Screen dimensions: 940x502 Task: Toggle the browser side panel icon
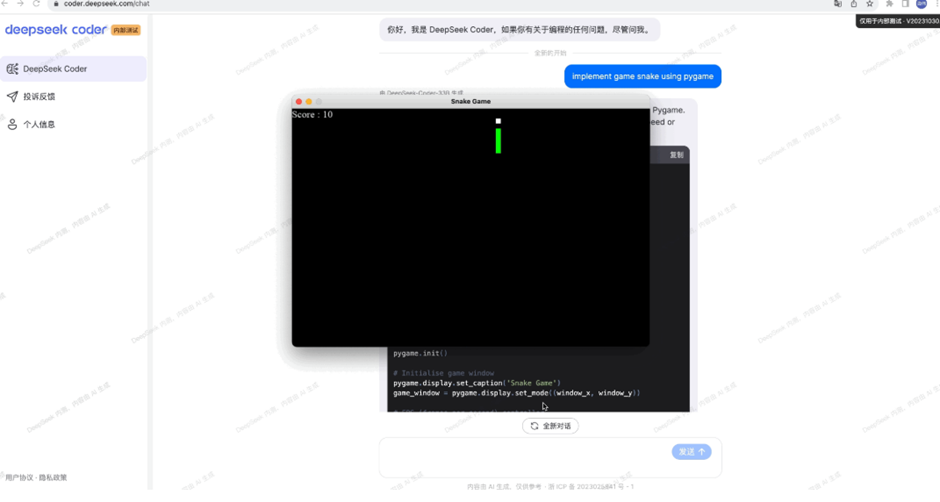pos(905,4)
